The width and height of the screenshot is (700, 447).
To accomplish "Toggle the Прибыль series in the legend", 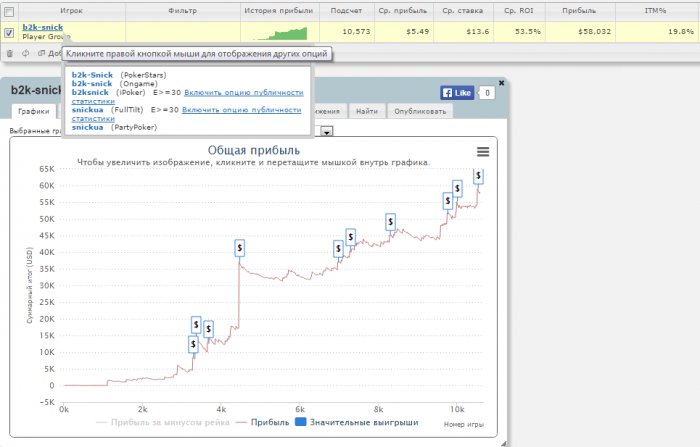I will click(x=262, y=422).
